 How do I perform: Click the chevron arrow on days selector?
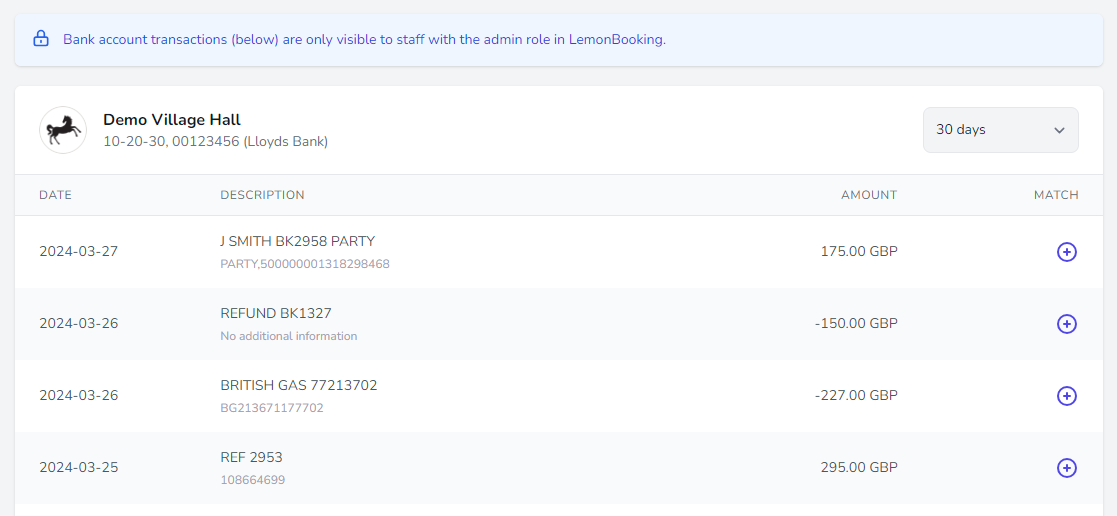pyautogui.click(x=1059, y=130)
